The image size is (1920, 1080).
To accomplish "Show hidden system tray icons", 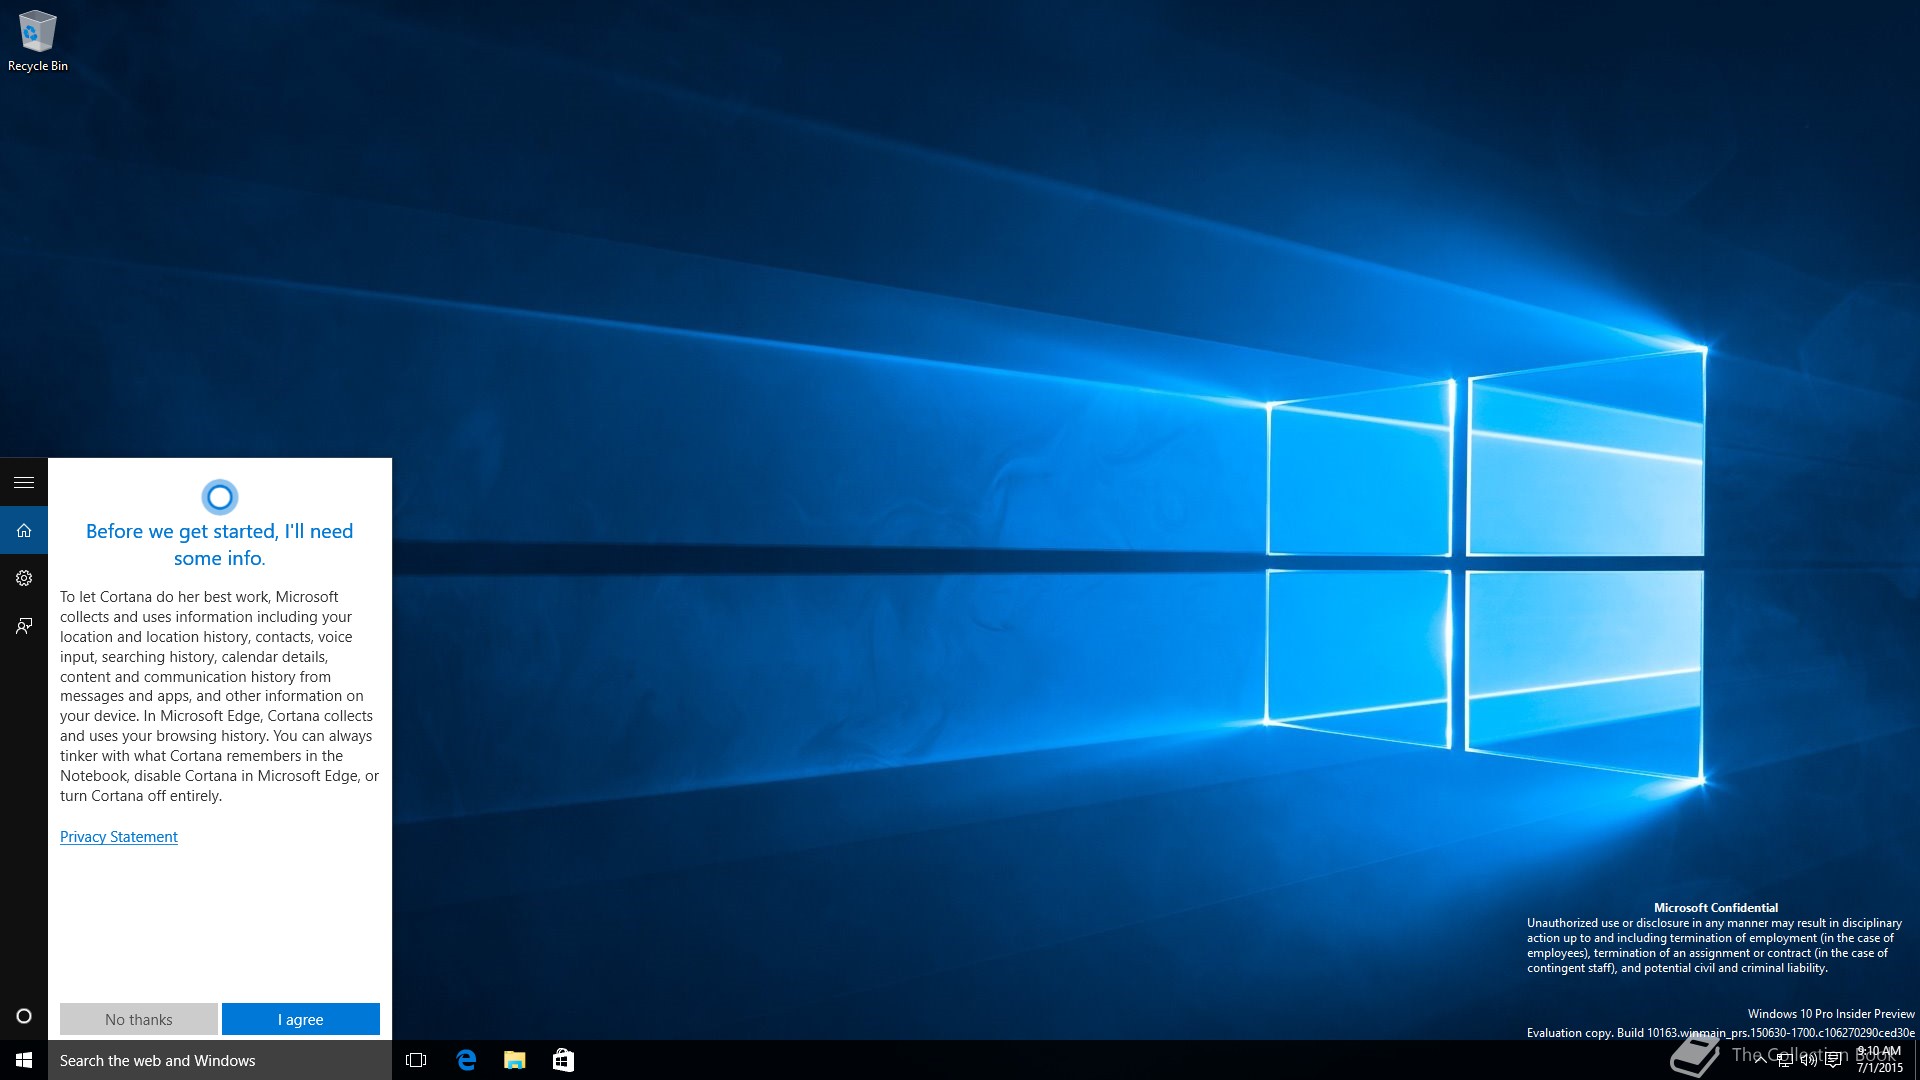I will pyautogui.click(x=1761, y=1060).
